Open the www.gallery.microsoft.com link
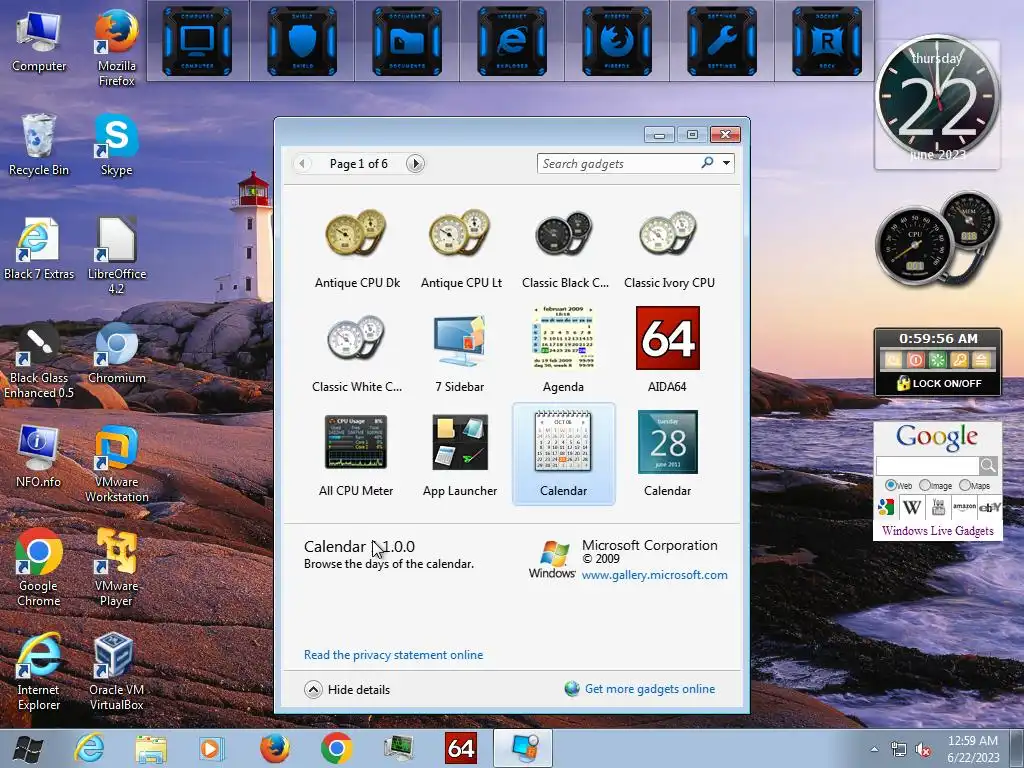Viewport: 1024px width, 768px height. coord(654,575)
